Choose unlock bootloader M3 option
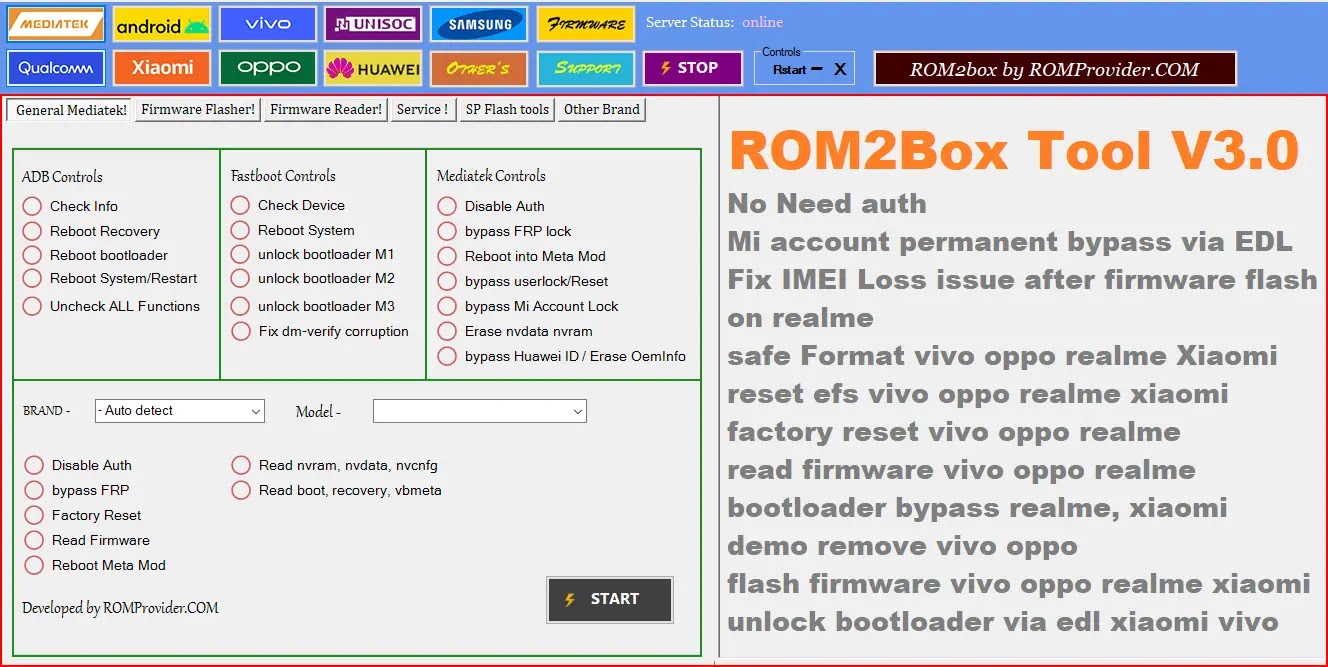1328x667 pixels. (313, 306)
